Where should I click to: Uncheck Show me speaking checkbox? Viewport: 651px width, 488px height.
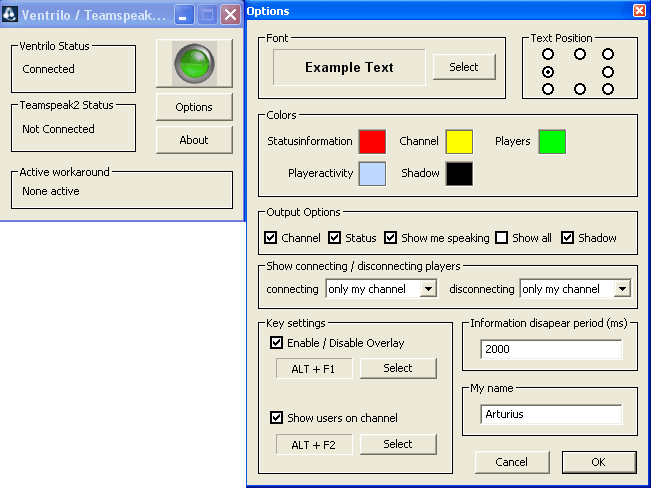pos(391,238)
